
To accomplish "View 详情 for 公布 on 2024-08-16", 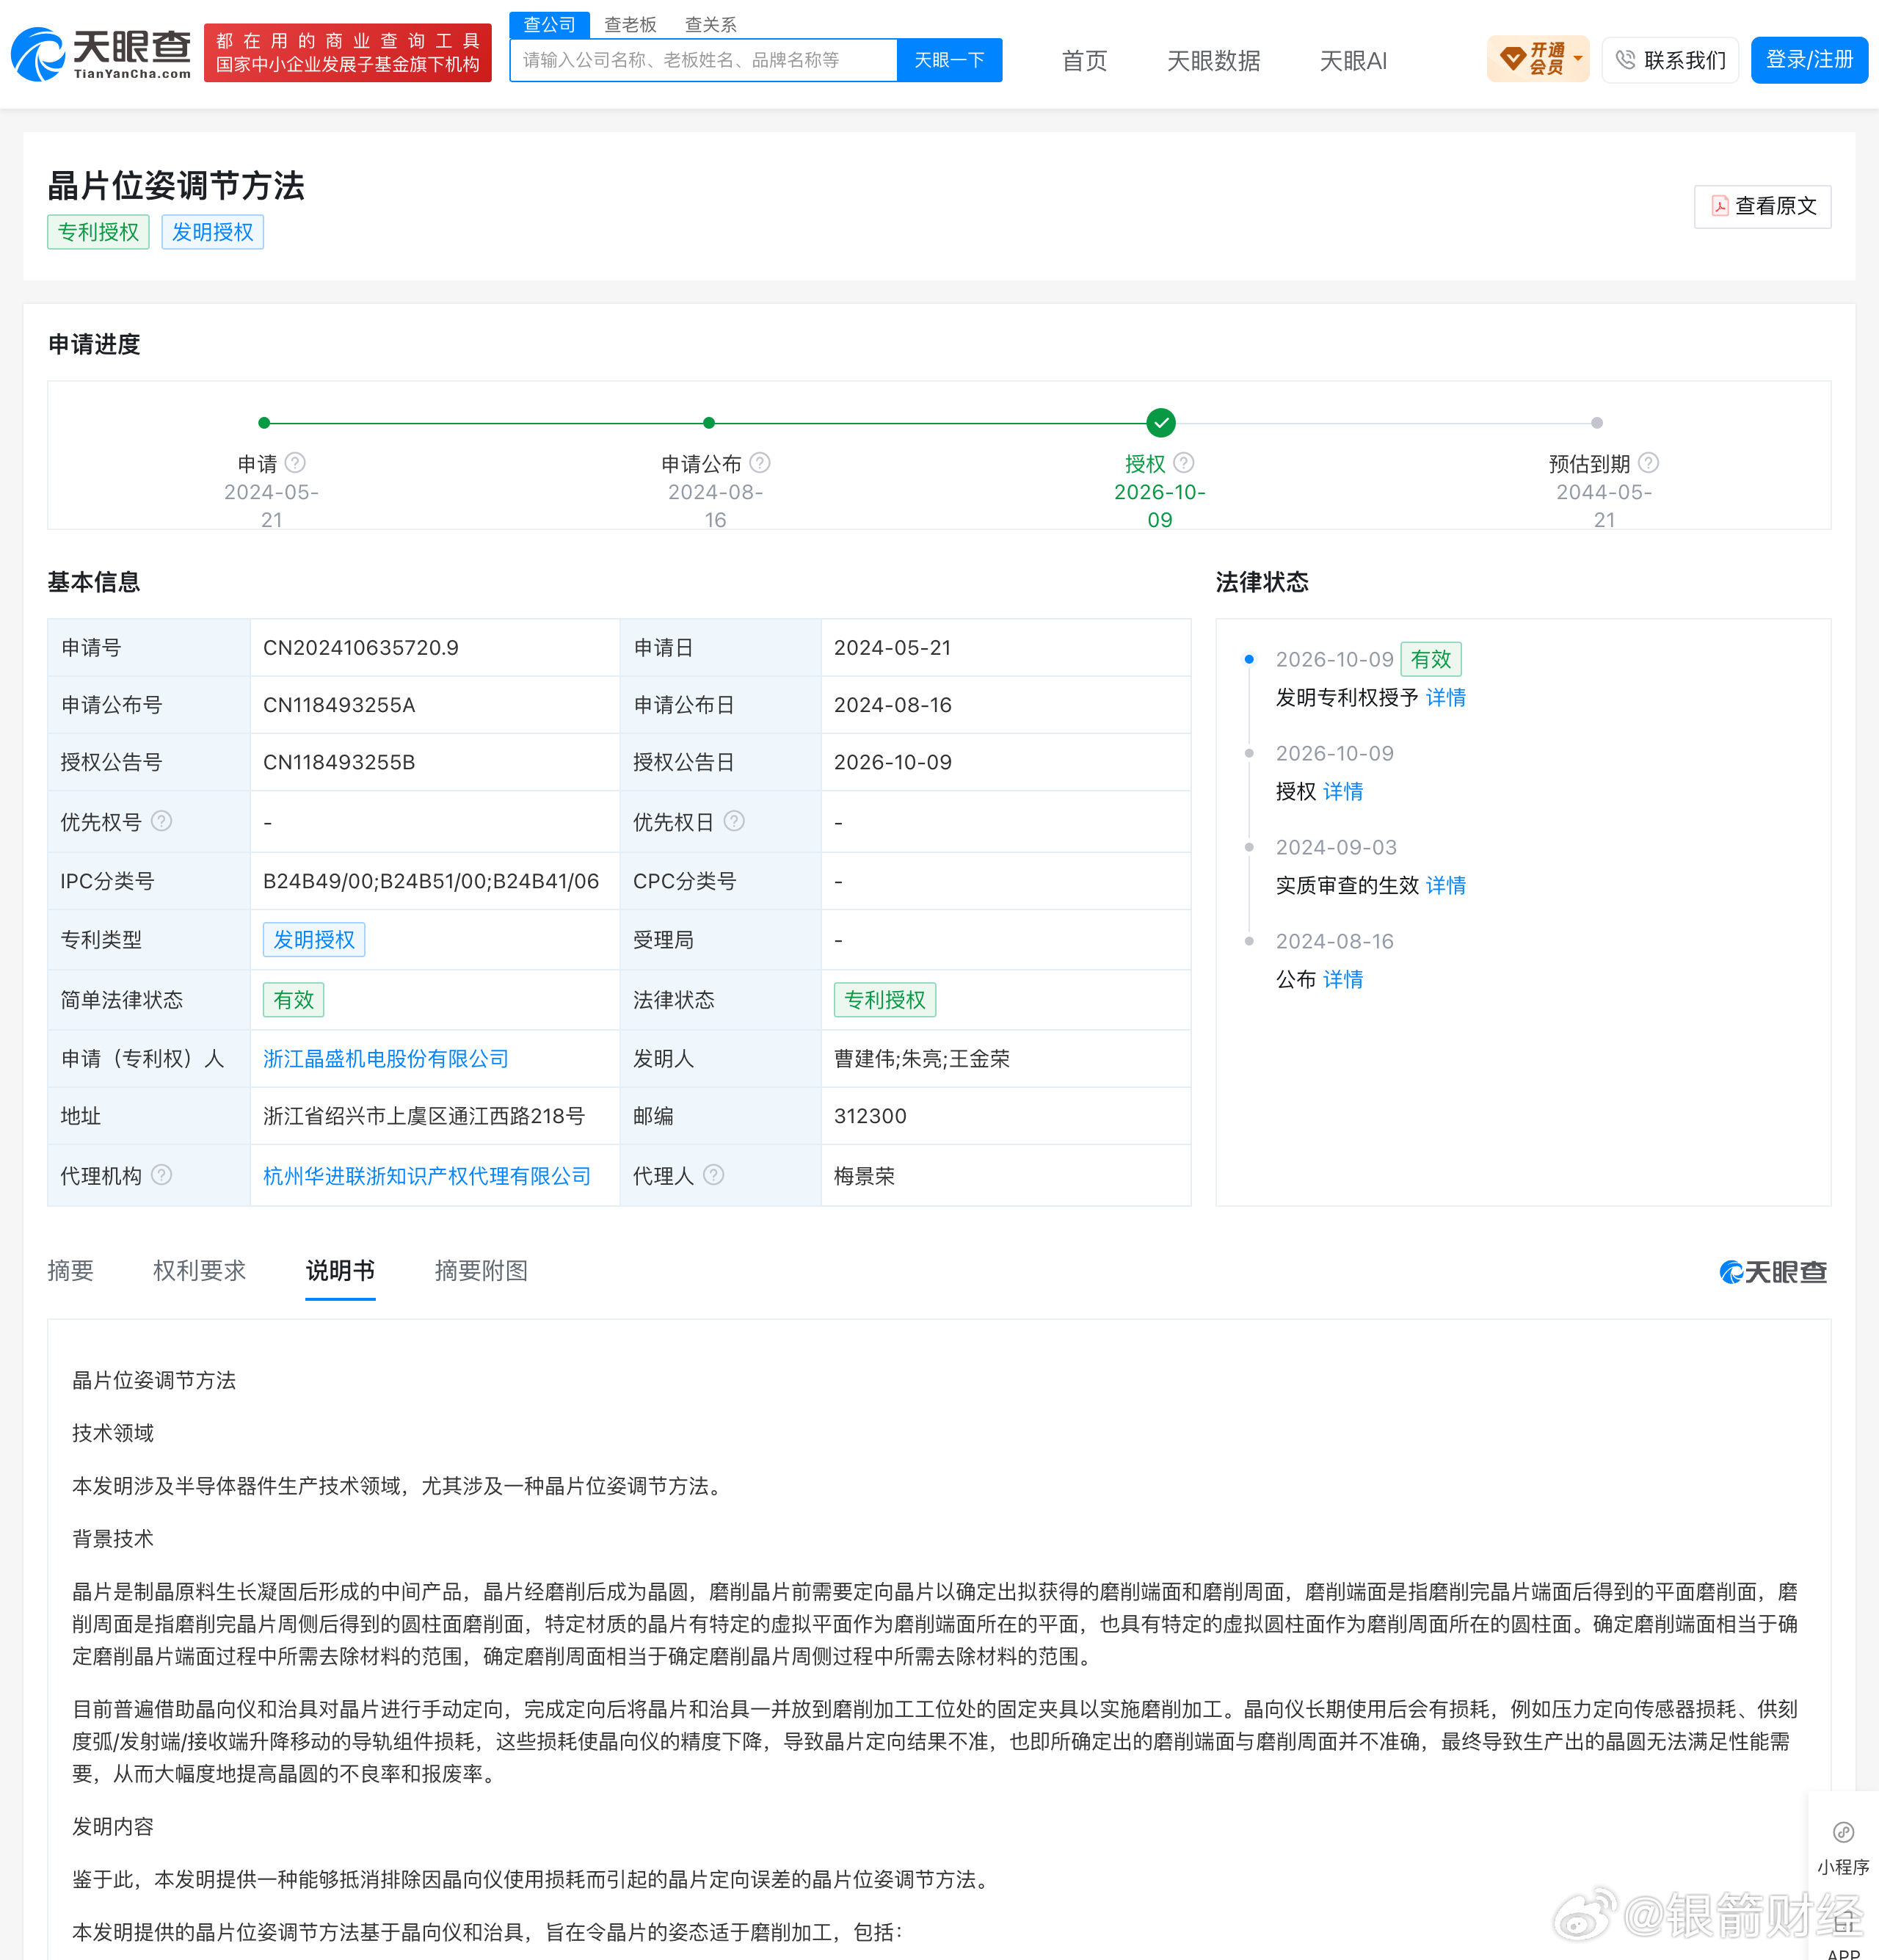I will (x=1343, y=979).
